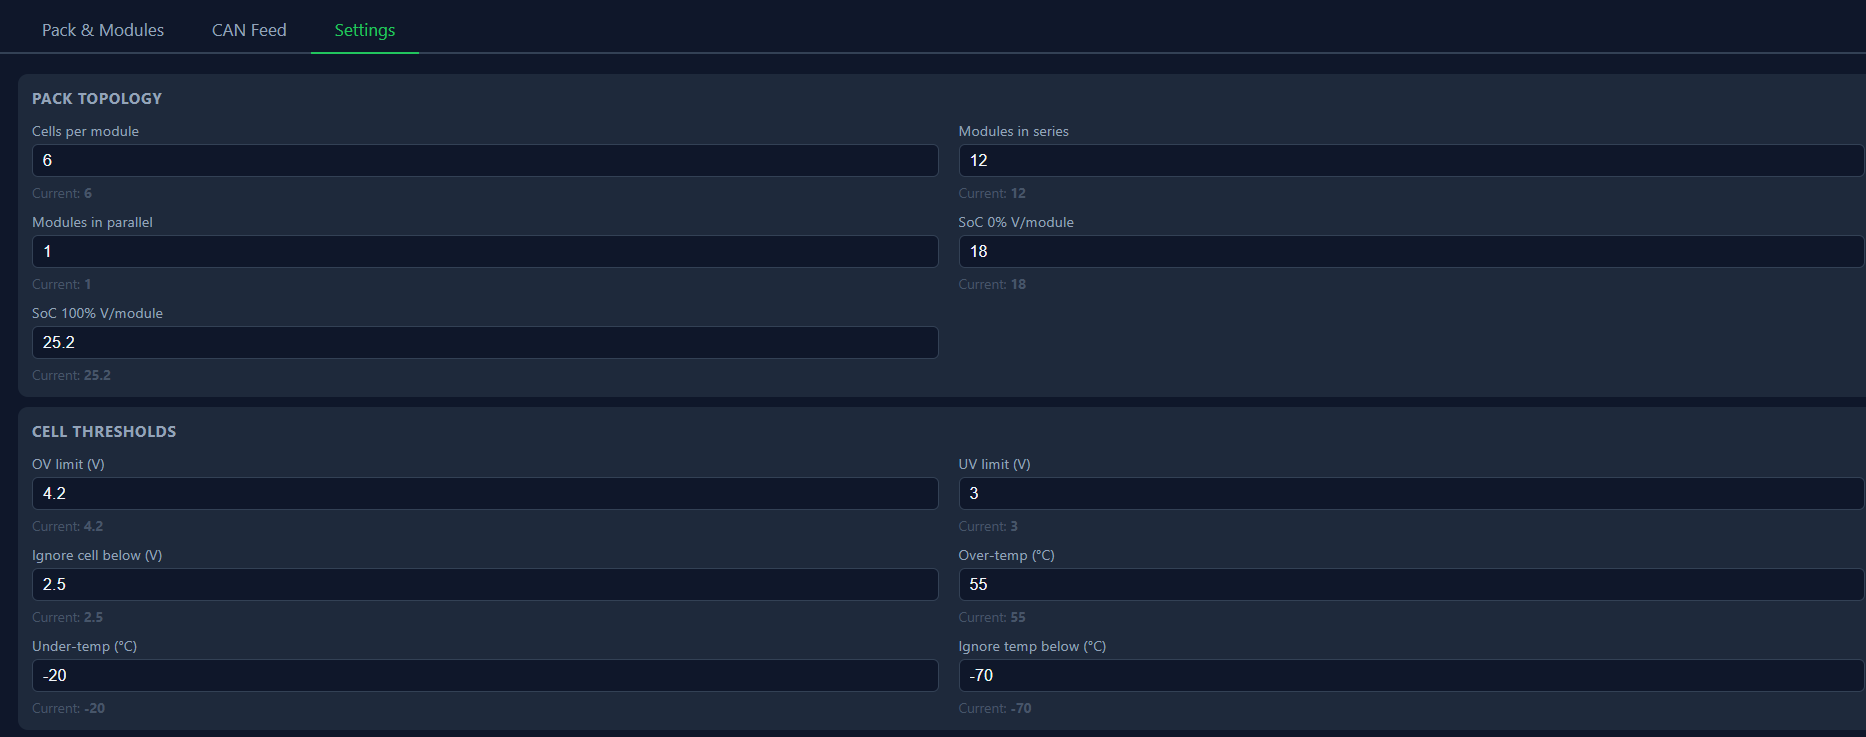This screenshot has width=1866, height=737.
Task: Select the Ignore cell below (V) input
Action: point(485,585)
